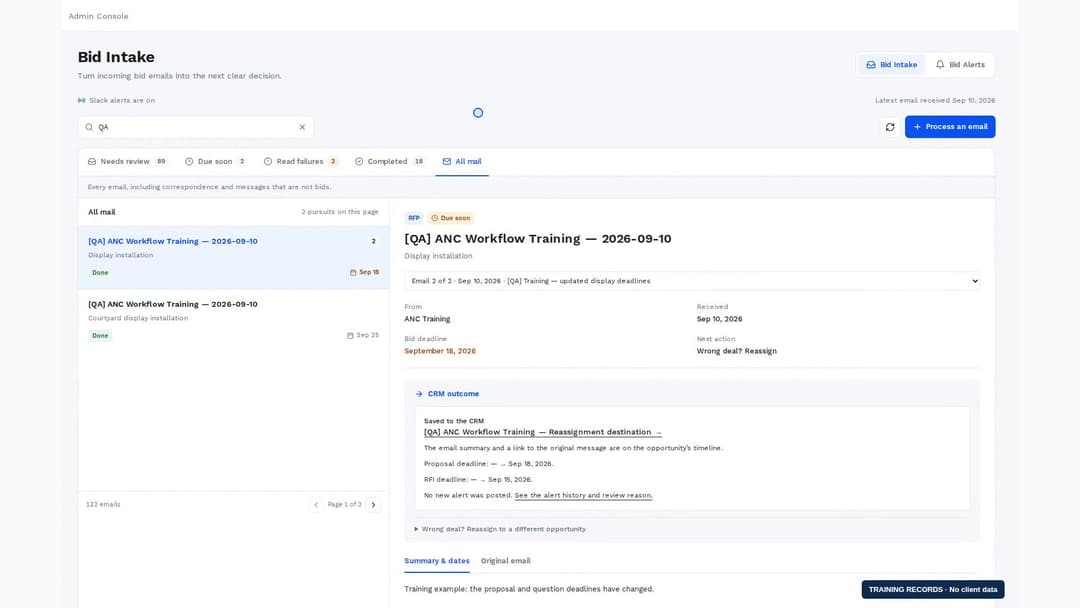Click the Slack alerts are on status

tap(116, 101)
